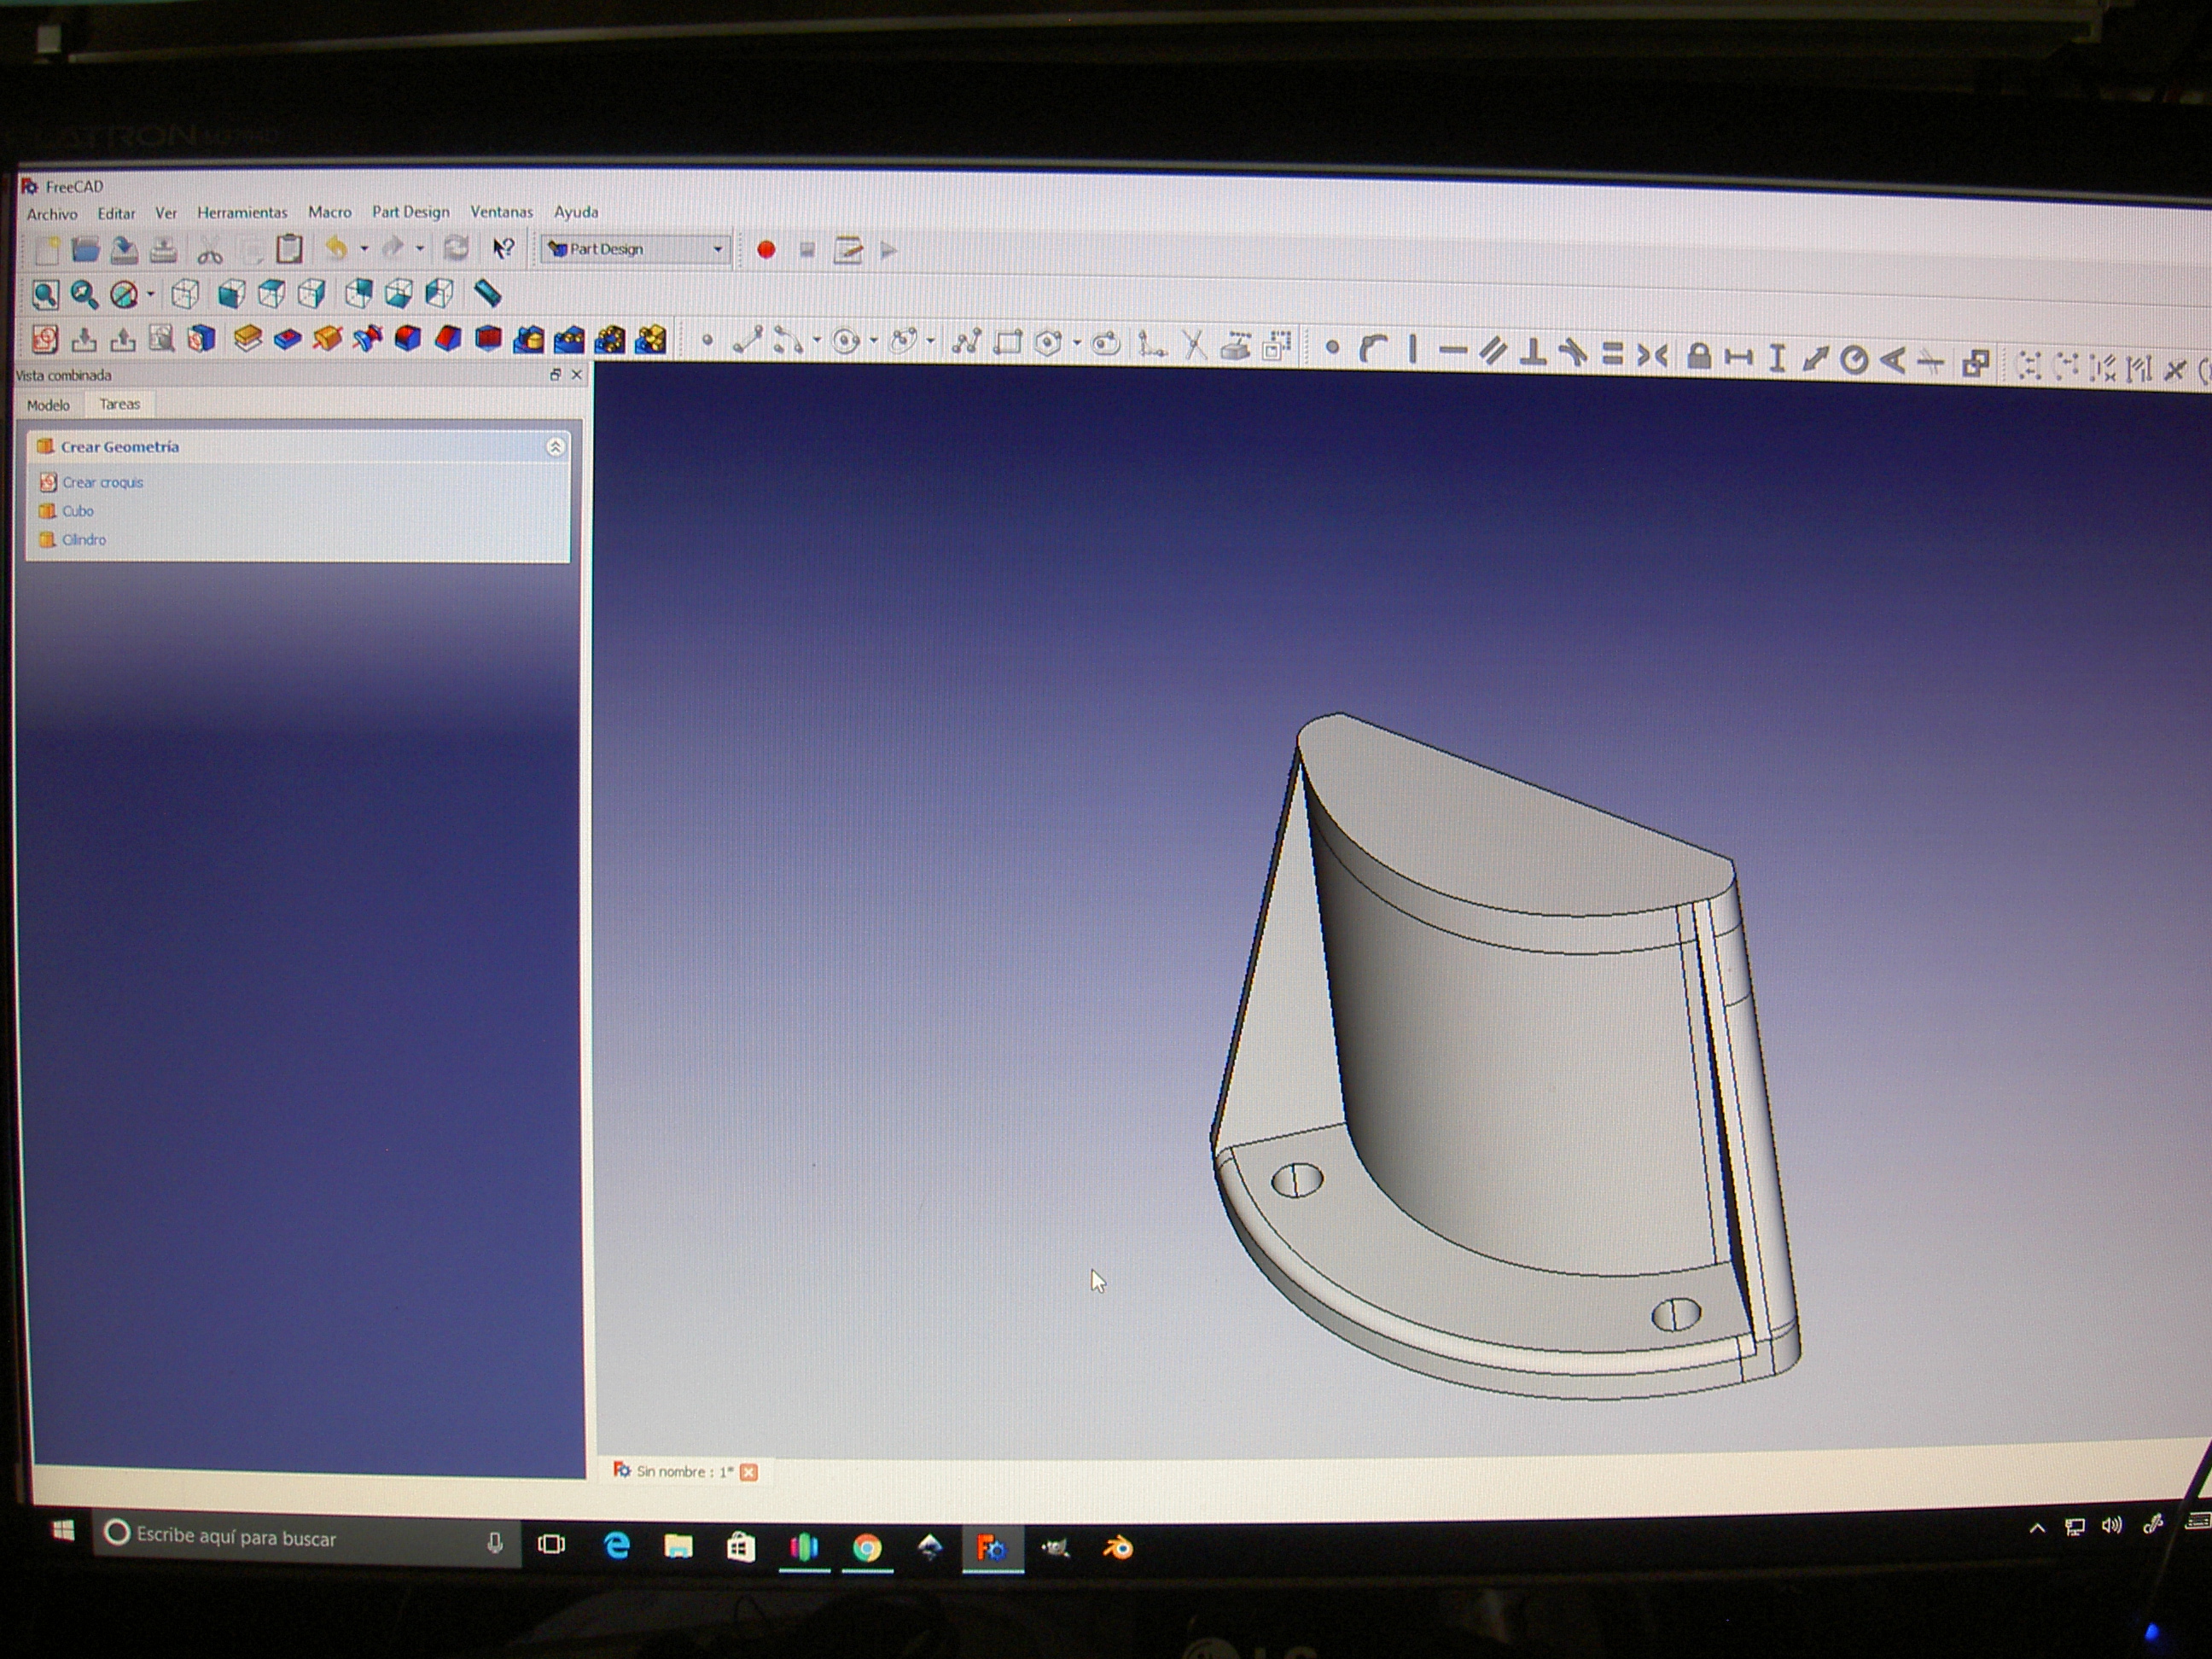Viewport: 2212px width, 1659px height.
Task: Select the measure distance ruler icon
Action: point(487,293)
